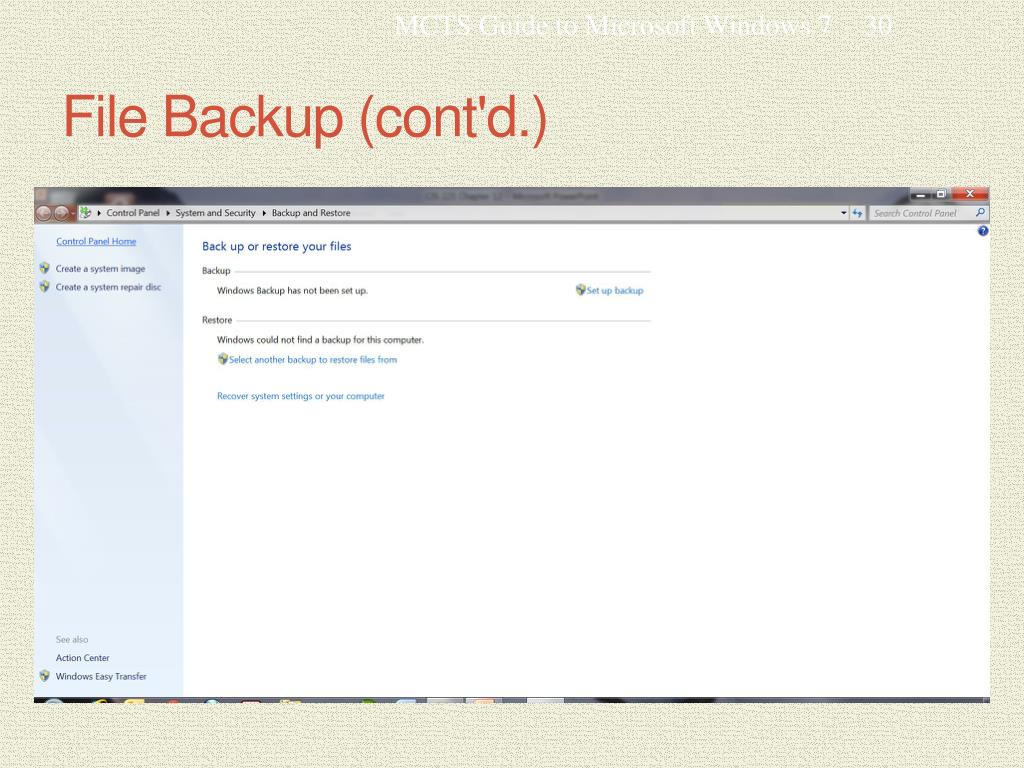
Task: Click heading Back up or restore your files
Action: [x=277, y=246]
